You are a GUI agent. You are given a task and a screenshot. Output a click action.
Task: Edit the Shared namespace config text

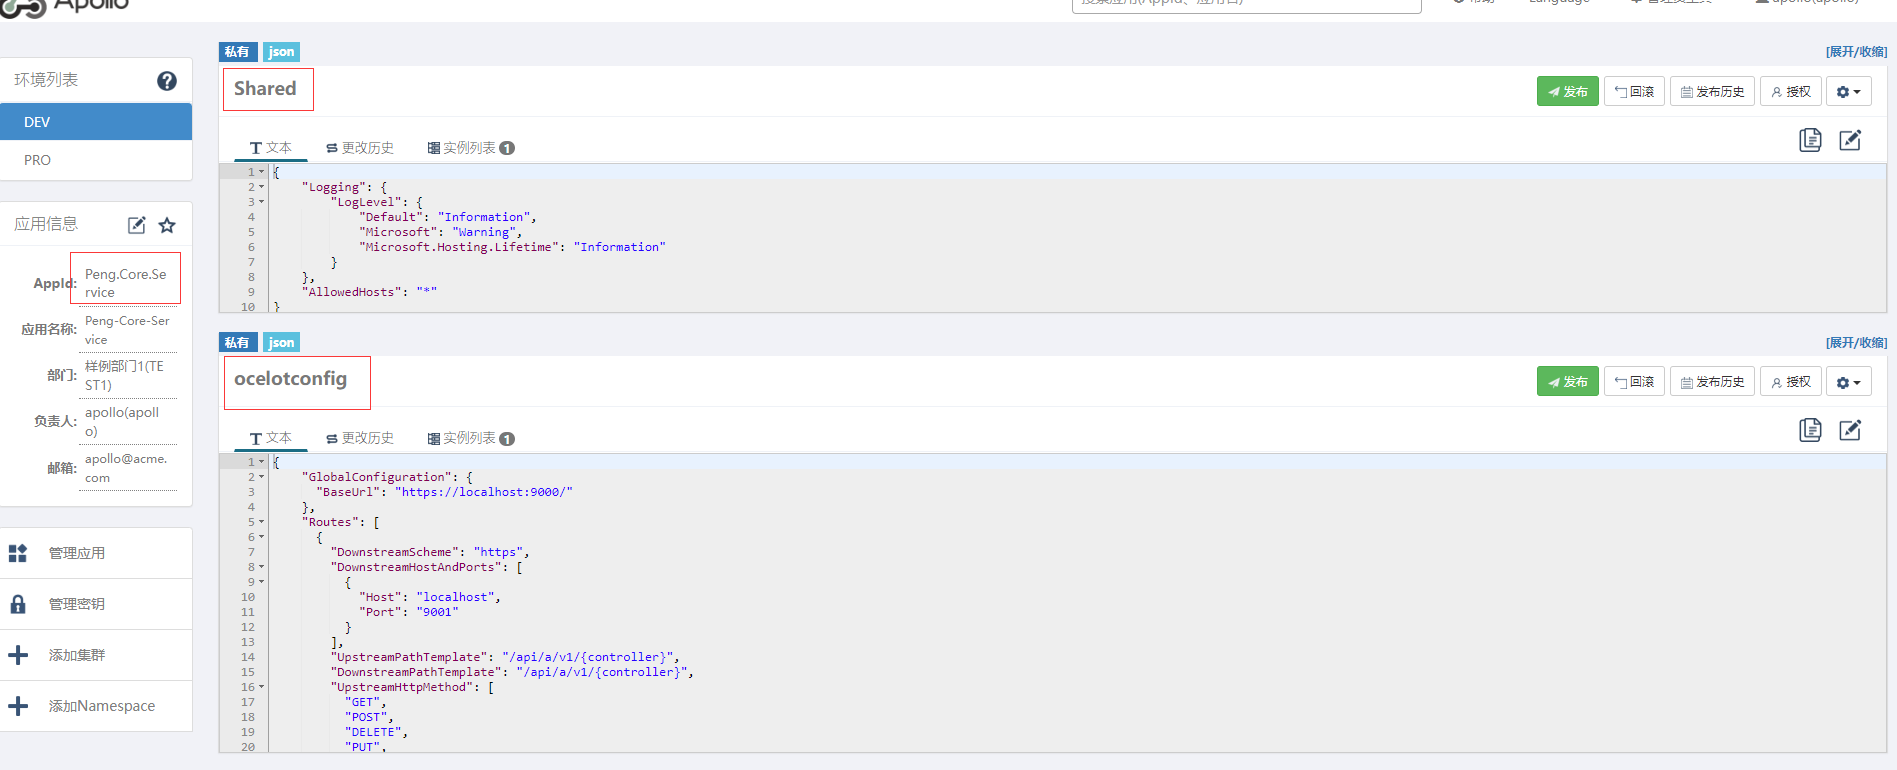pyautogui.click(x=1850, y=140)
